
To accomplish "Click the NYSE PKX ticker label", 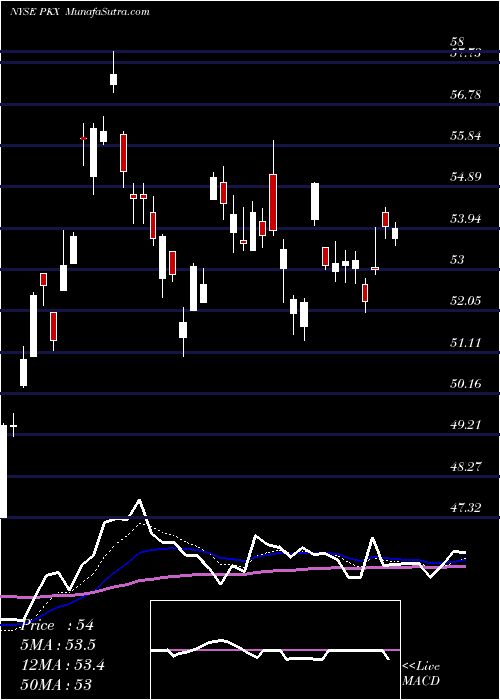I will 35,12.
